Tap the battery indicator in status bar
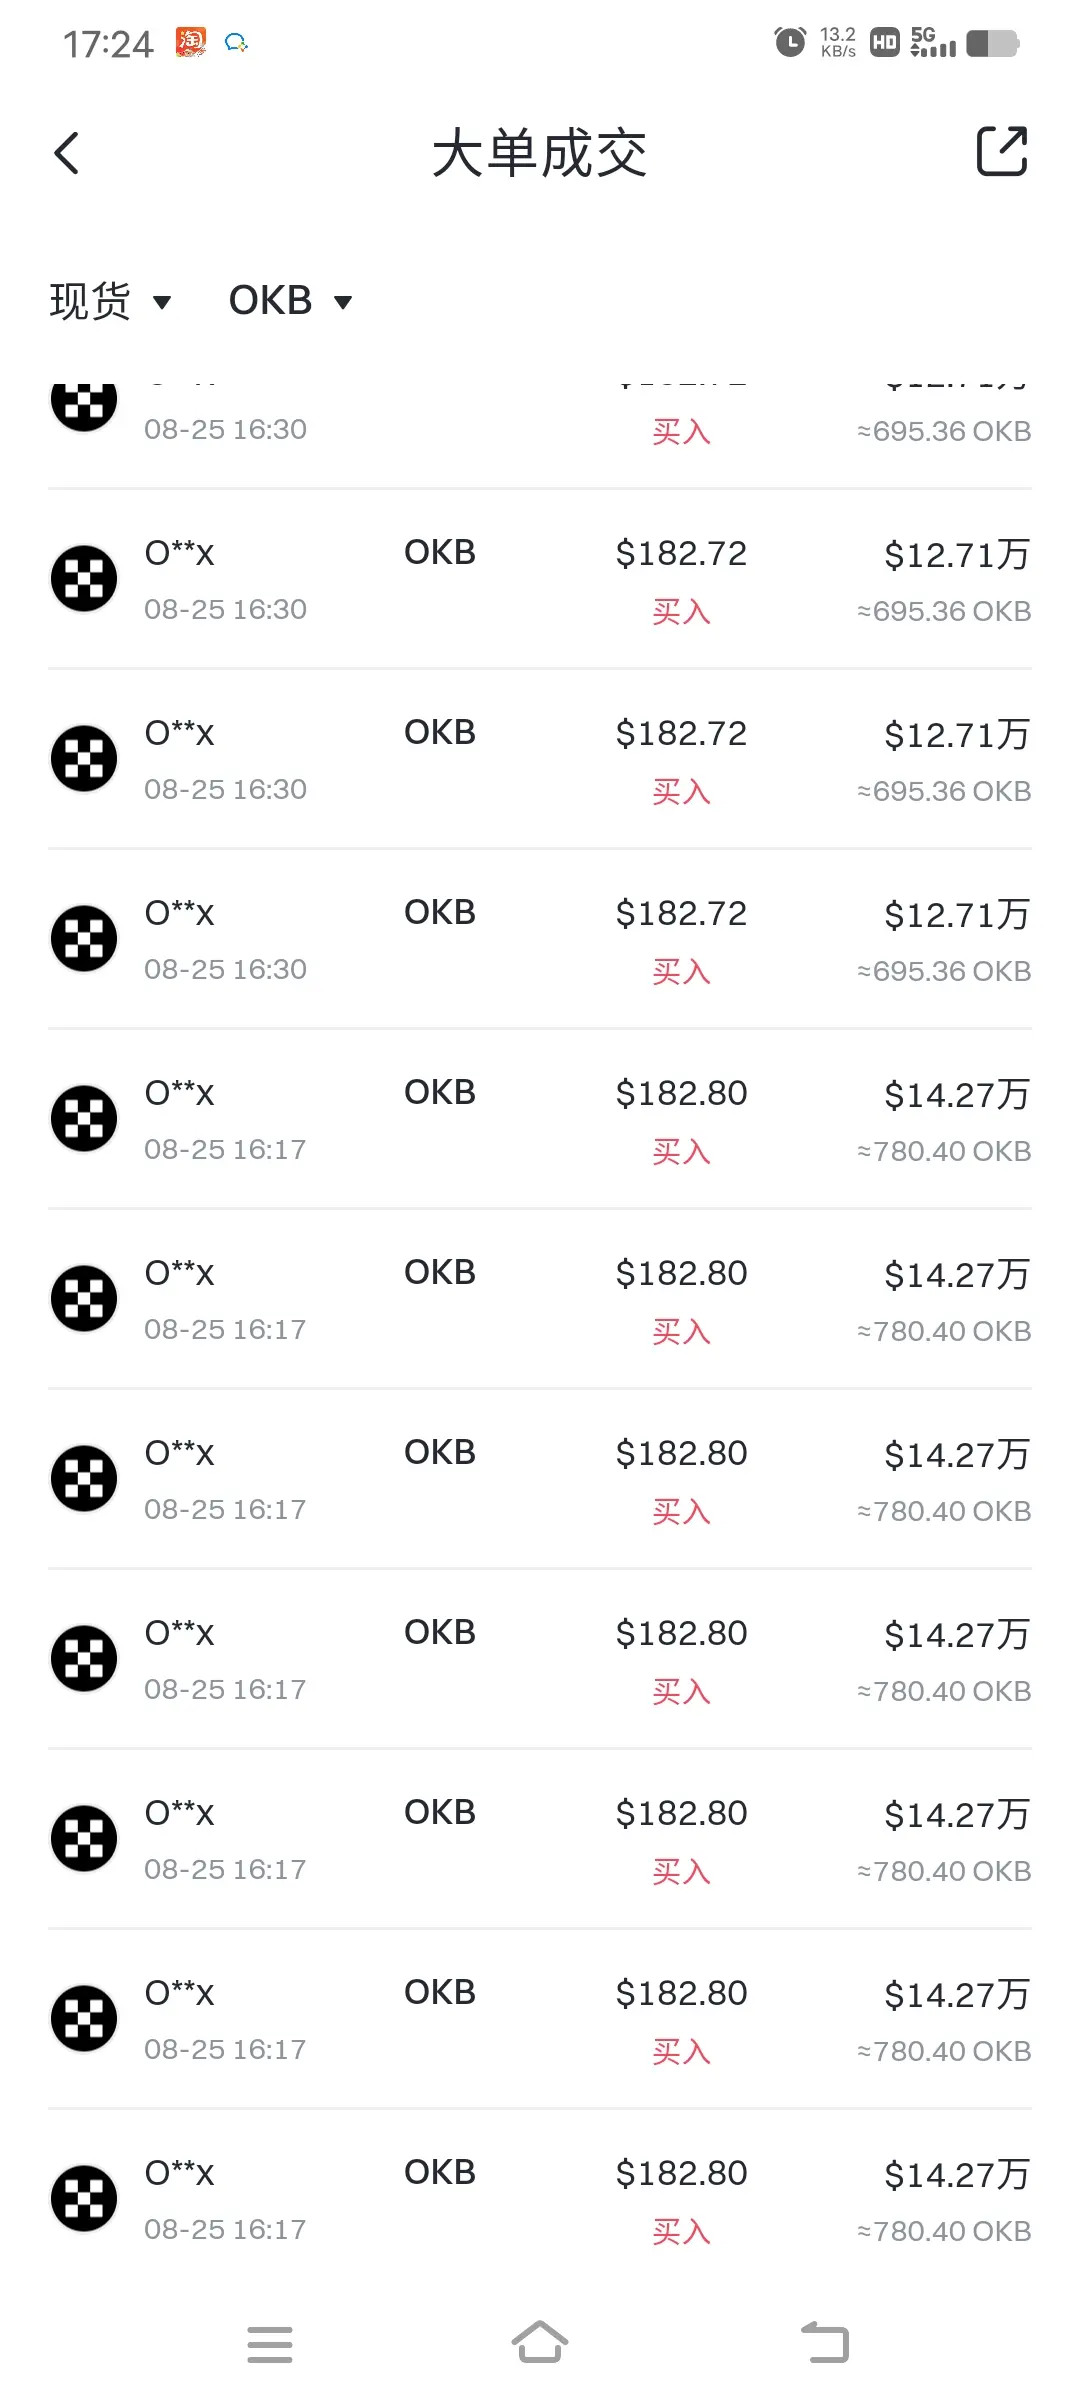Screen dimensions: 1080x2408 (993, 43)
